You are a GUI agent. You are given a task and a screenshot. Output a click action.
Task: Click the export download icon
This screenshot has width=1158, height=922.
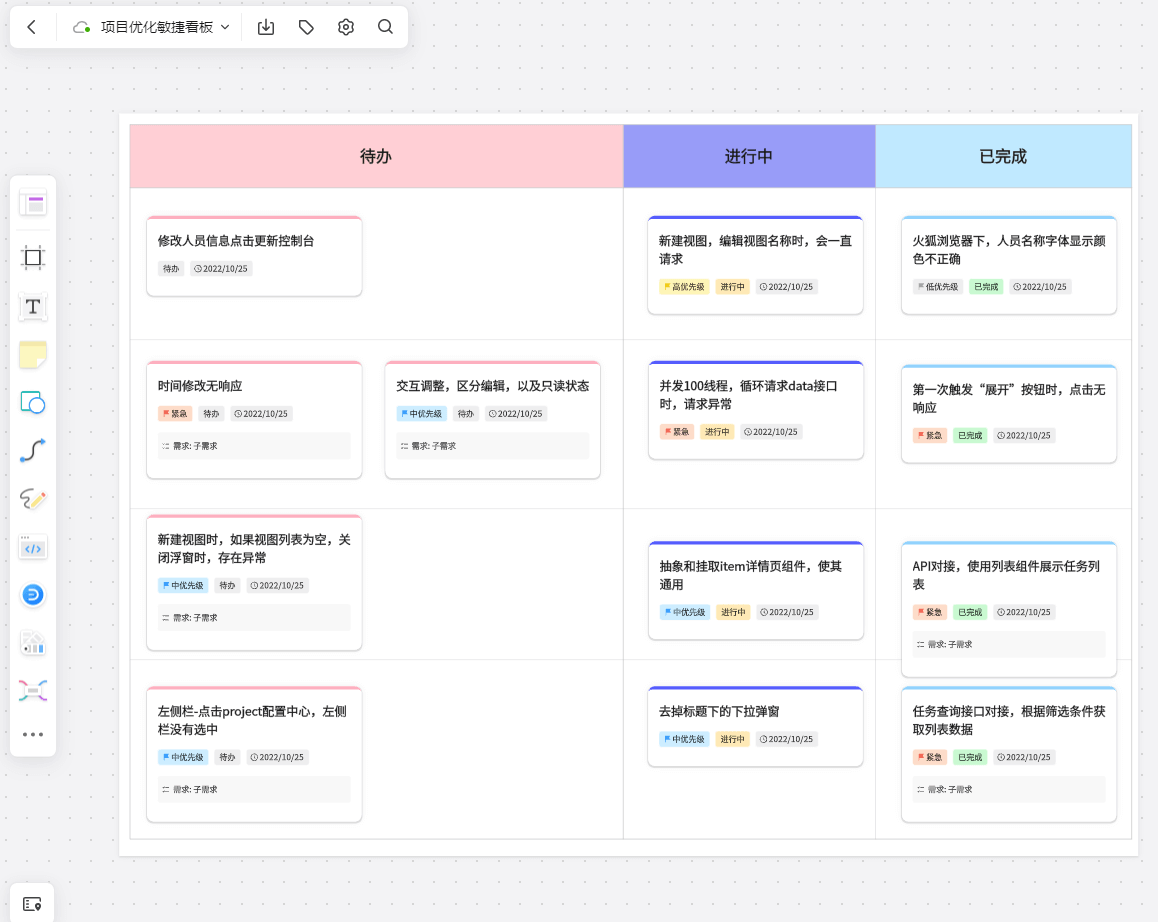tap(266, 27)
